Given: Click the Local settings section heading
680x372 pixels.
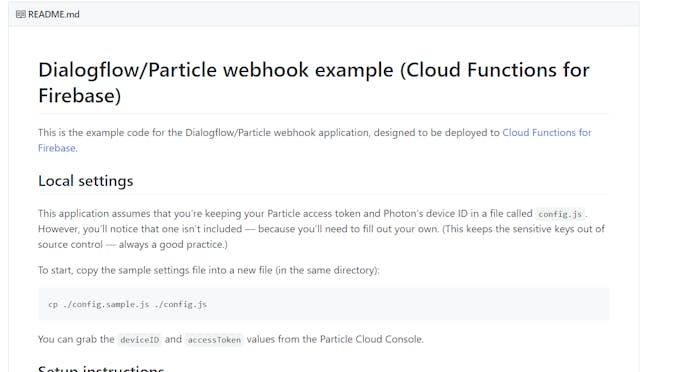Looking at the screenshot, I should pyautogui.click(x=85, y=181).
